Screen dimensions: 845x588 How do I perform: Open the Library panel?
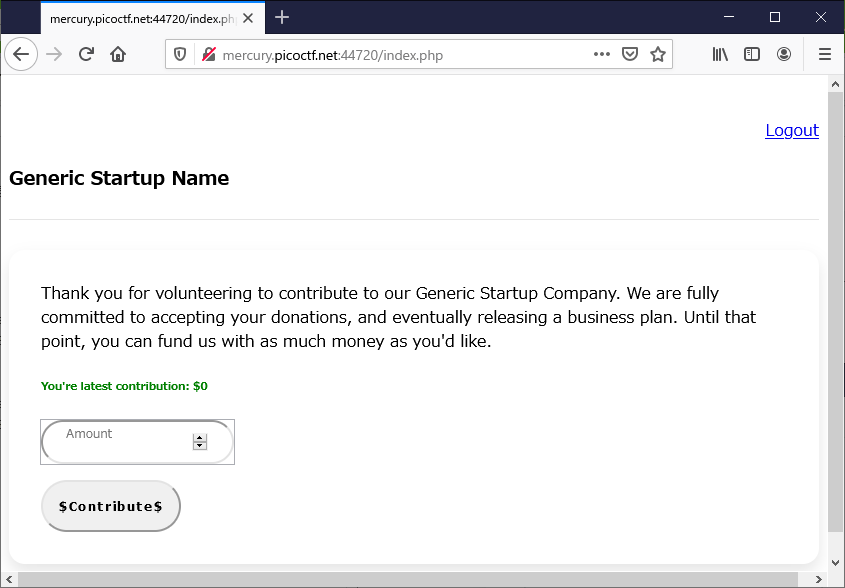click(x=720, y=55)
